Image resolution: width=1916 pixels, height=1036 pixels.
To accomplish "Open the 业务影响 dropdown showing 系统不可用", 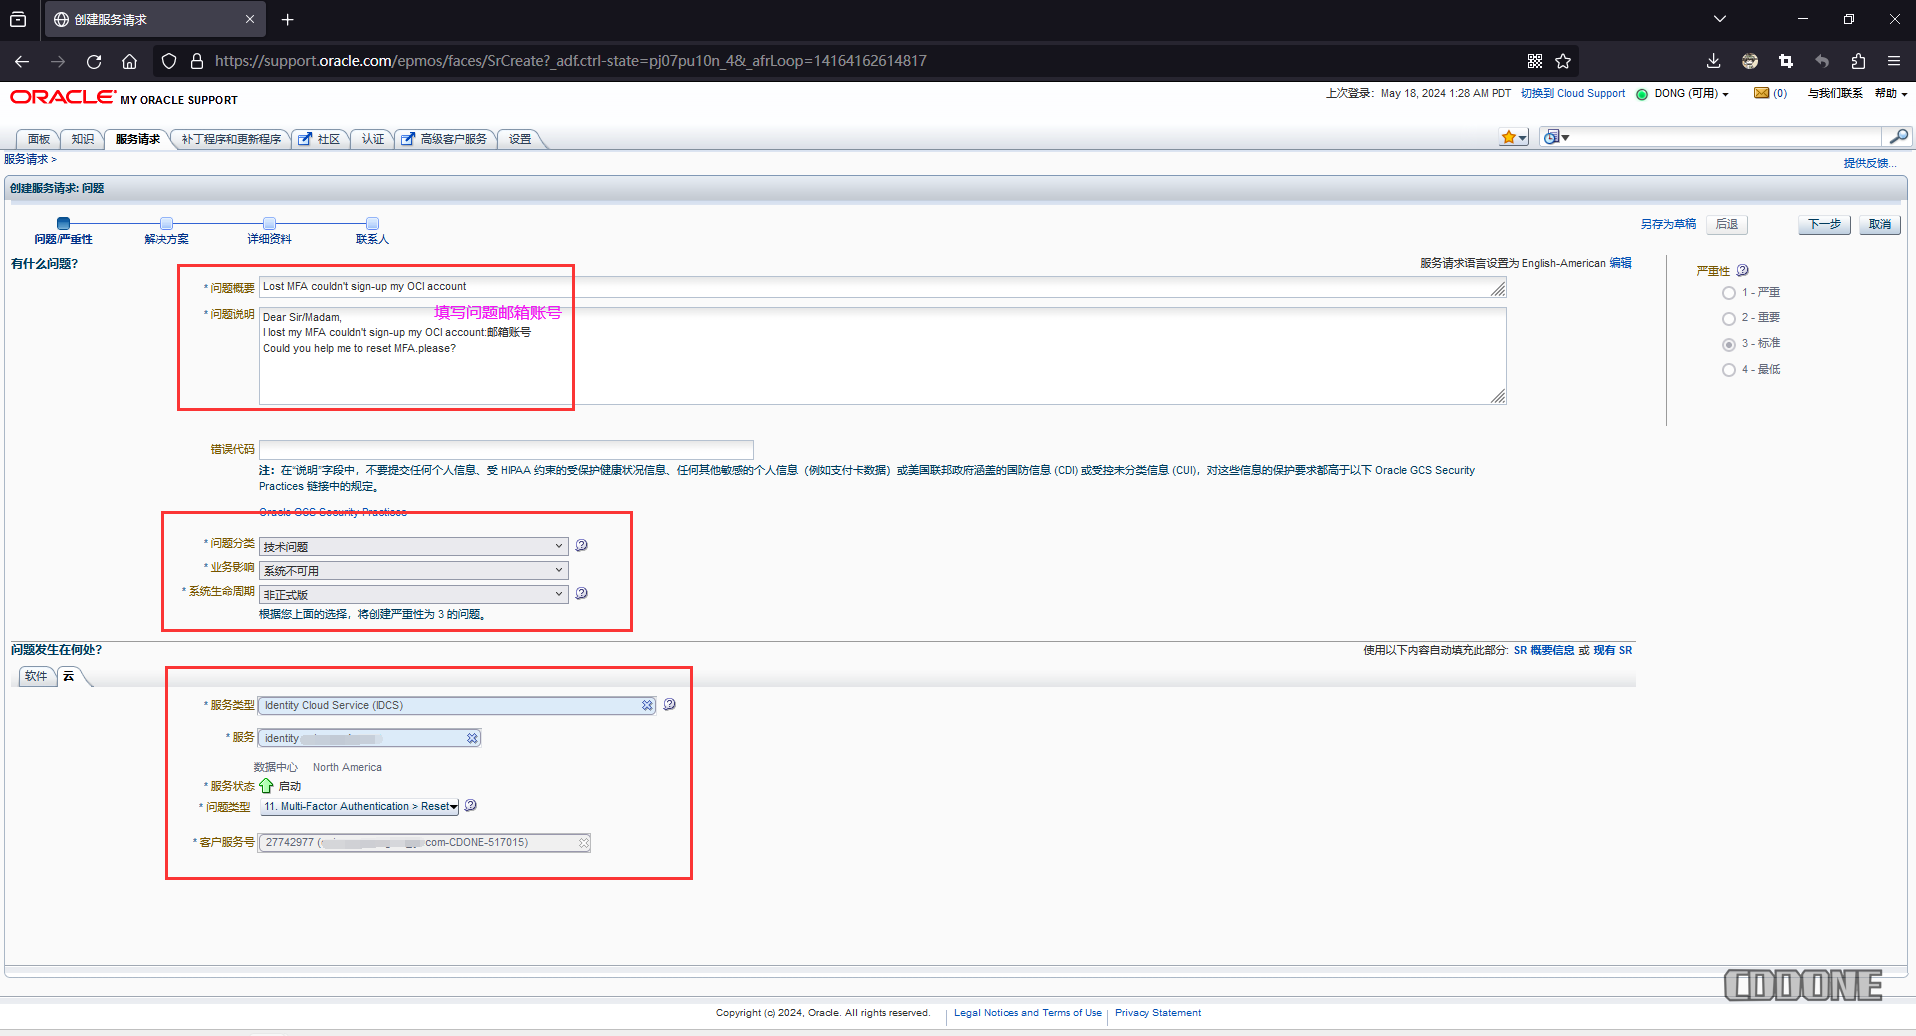I will coord(414,570).
